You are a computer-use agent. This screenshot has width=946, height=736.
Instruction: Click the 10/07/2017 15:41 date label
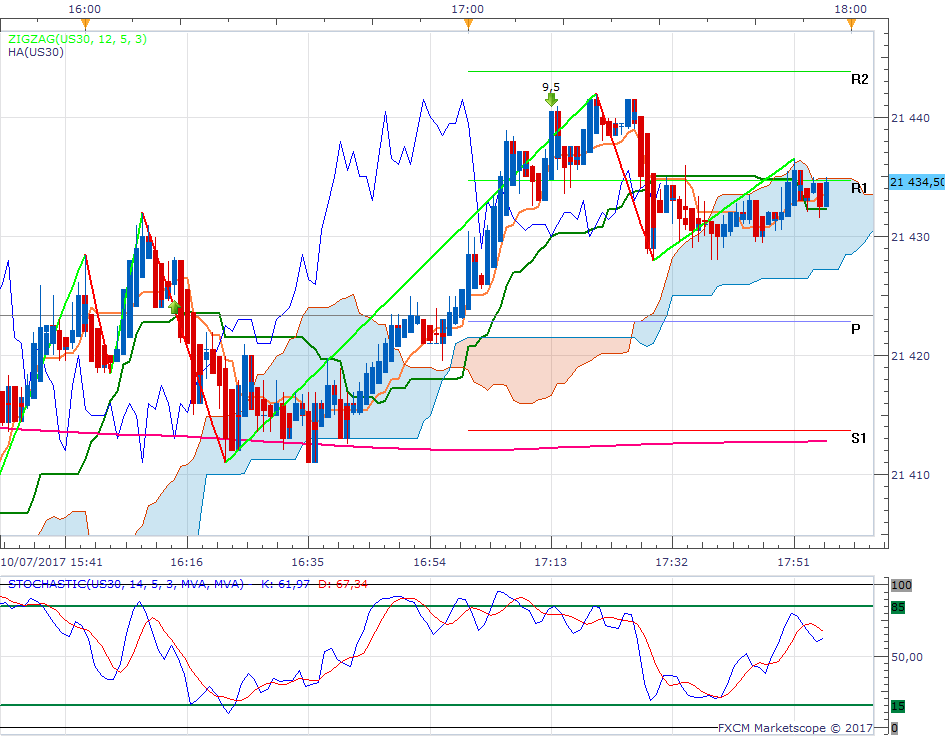(51, 562)
